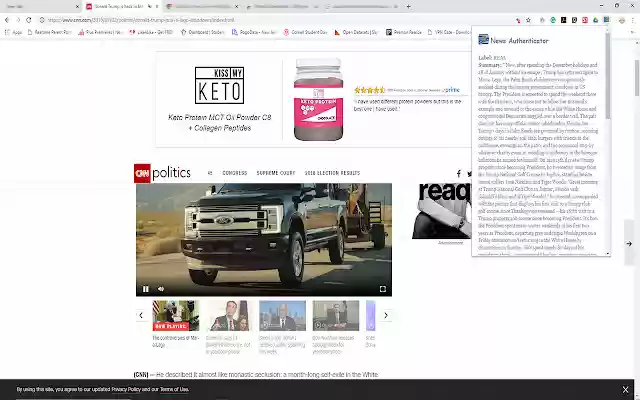Screen dimensions: 640x400
Task: Open the Cornell Student Dev bookmark
Action: [305, 32]
